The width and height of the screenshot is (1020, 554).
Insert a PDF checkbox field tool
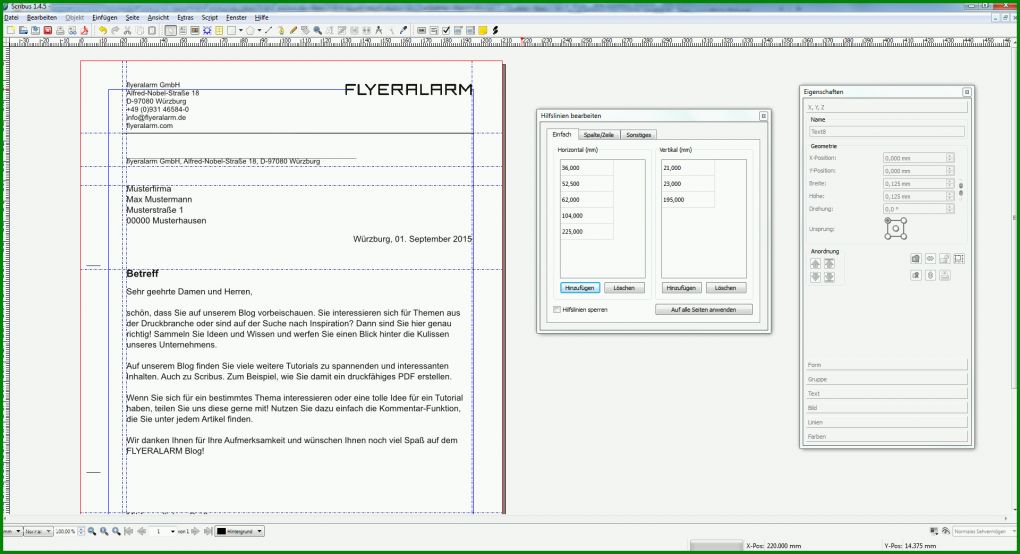tap(446, 30)
